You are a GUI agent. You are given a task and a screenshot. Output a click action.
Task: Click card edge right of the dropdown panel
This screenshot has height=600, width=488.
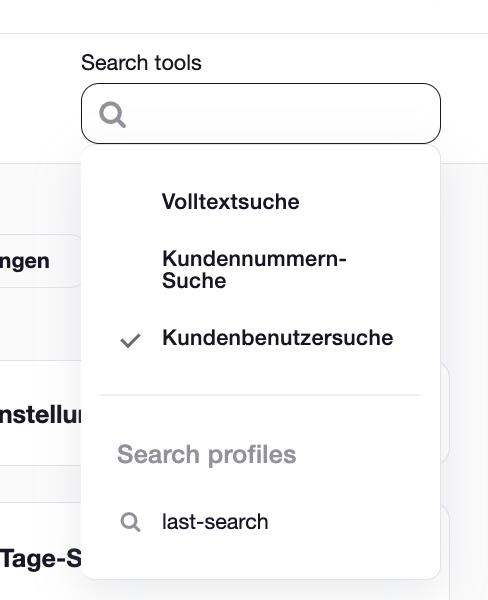[x=445, y=413]
